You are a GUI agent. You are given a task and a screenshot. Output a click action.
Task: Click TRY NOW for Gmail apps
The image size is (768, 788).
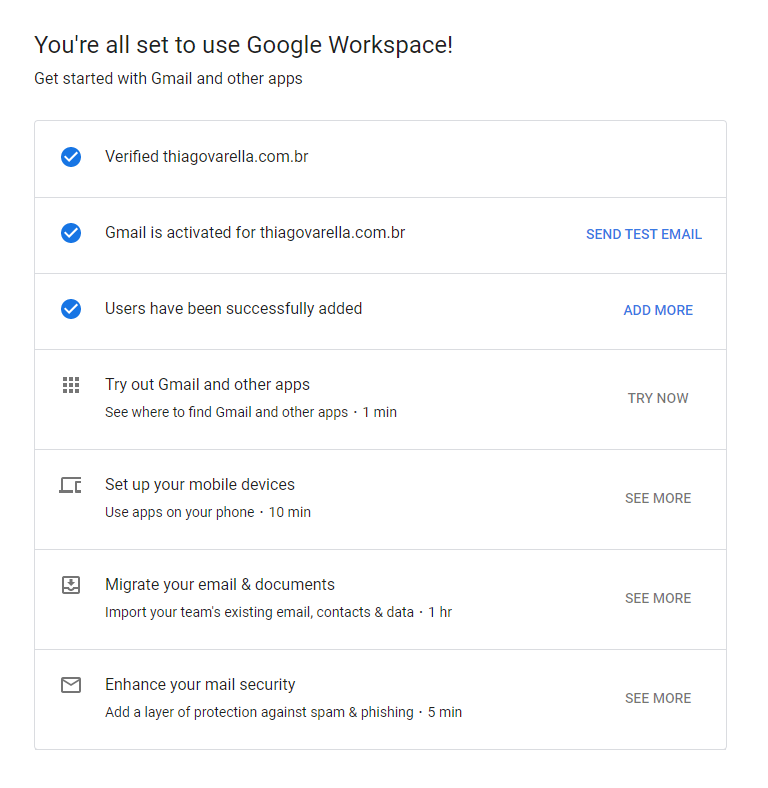(x=658, y=398)
